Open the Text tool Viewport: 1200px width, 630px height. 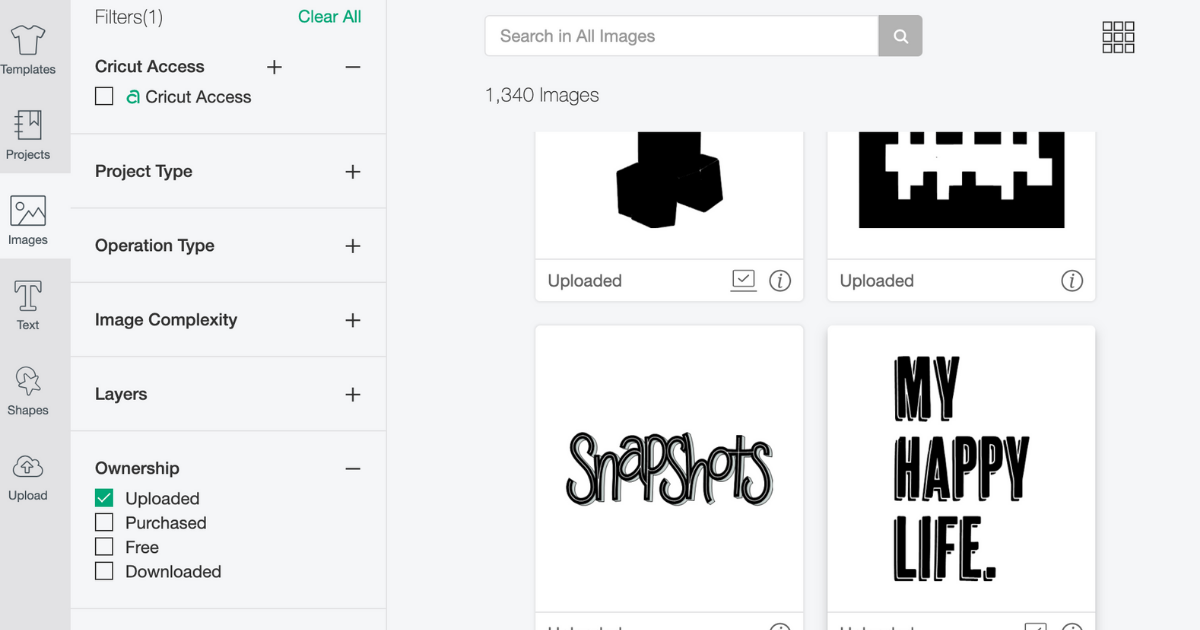pyautogui.click(x=28, y=305)
